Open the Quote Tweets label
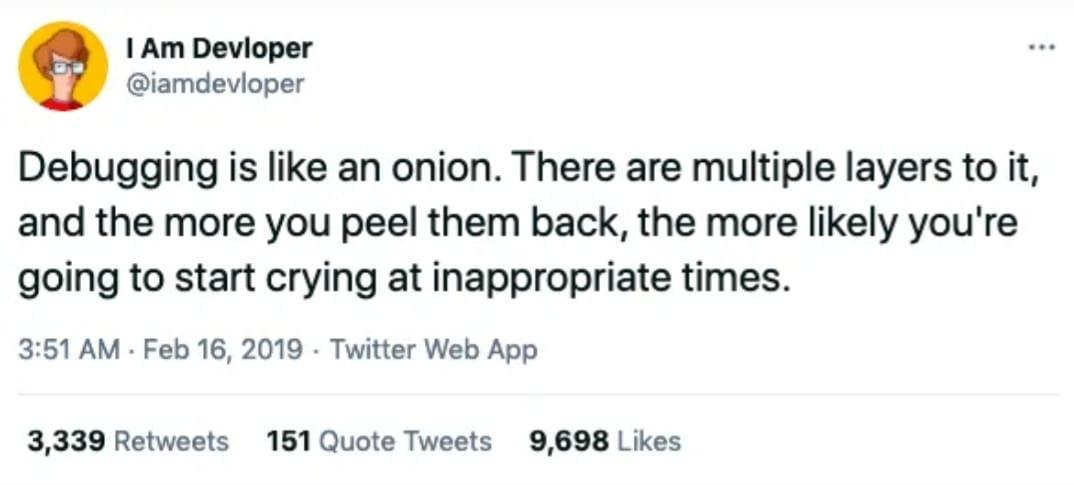 [x=403, y=441]
